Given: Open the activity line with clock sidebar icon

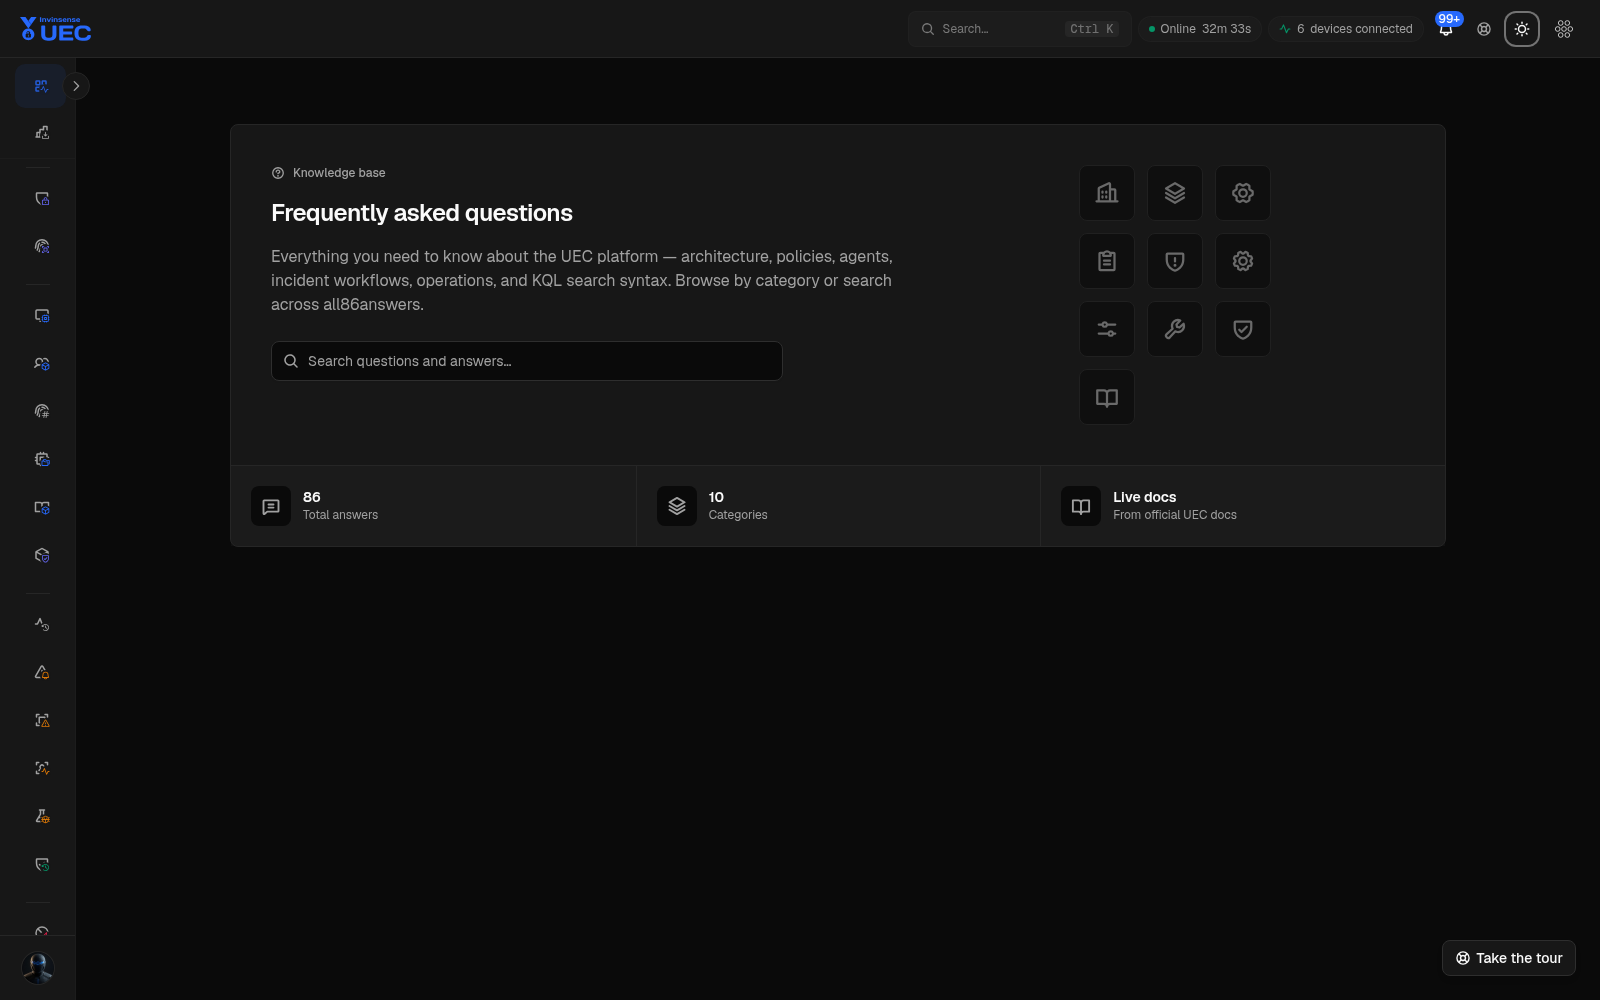Looking at the screenshot, I should [41, 624].
